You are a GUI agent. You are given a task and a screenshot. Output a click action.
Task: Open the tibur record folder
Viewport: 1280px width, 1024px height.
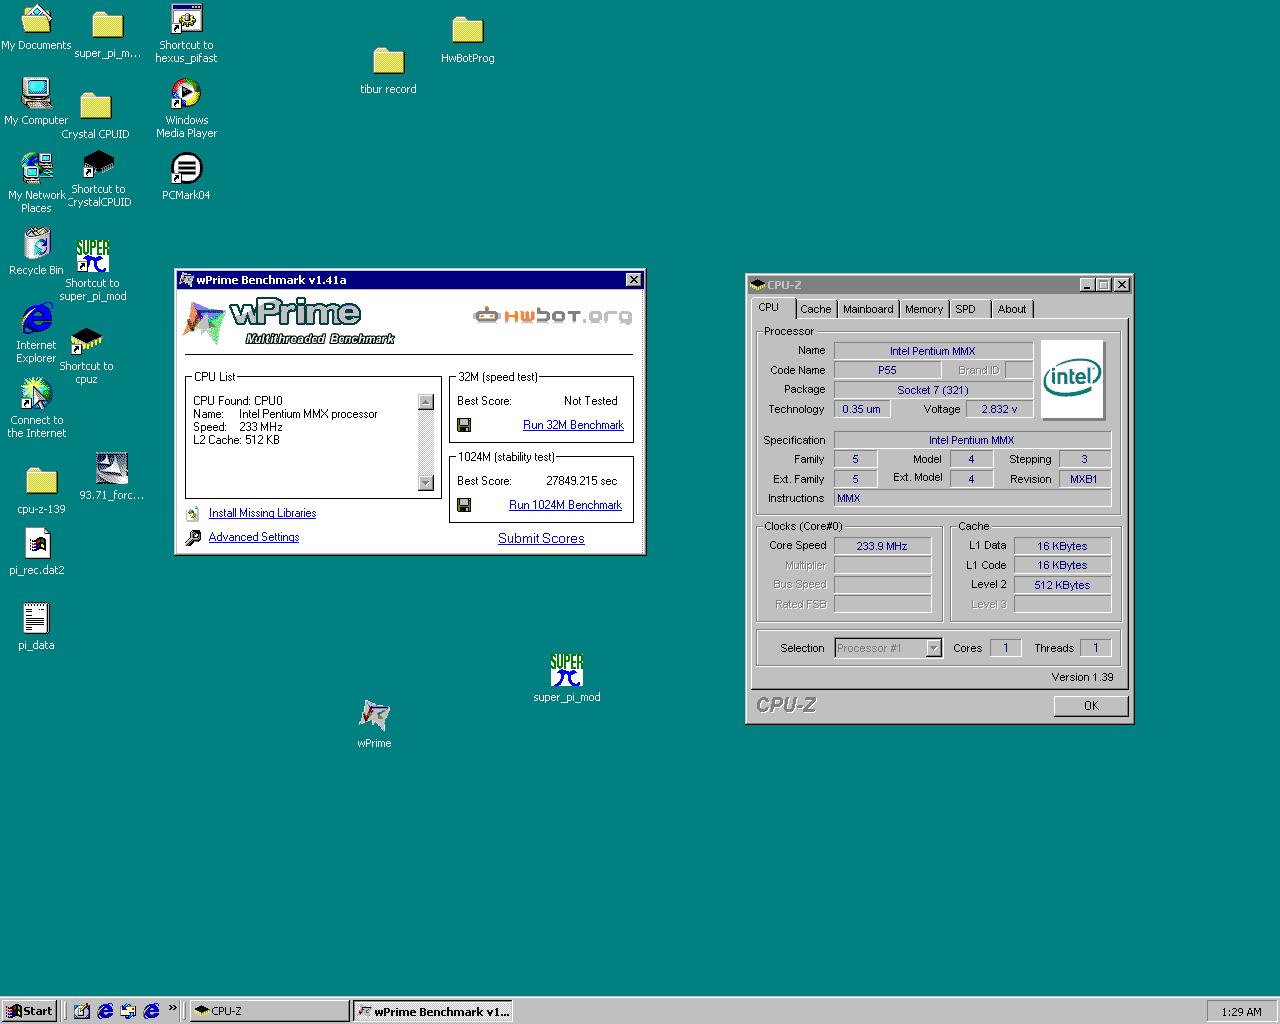[x=388, y=71]
